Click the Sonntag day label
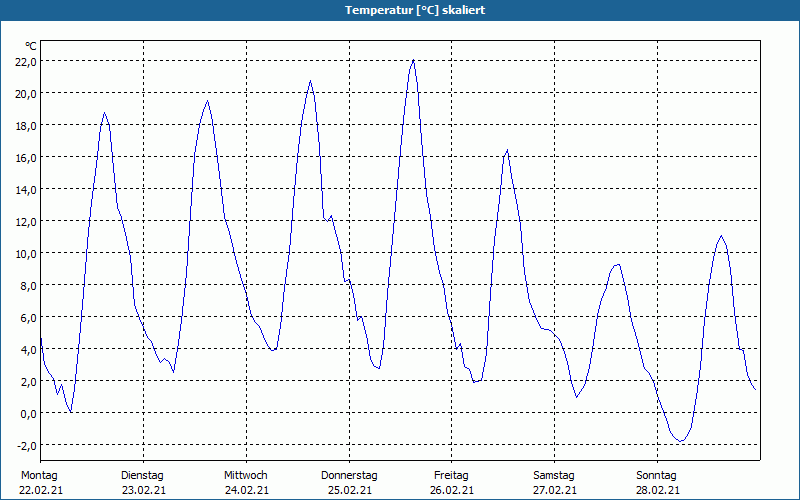The width and height of the screenshot is (800, 500). click(x=657, y=476)
